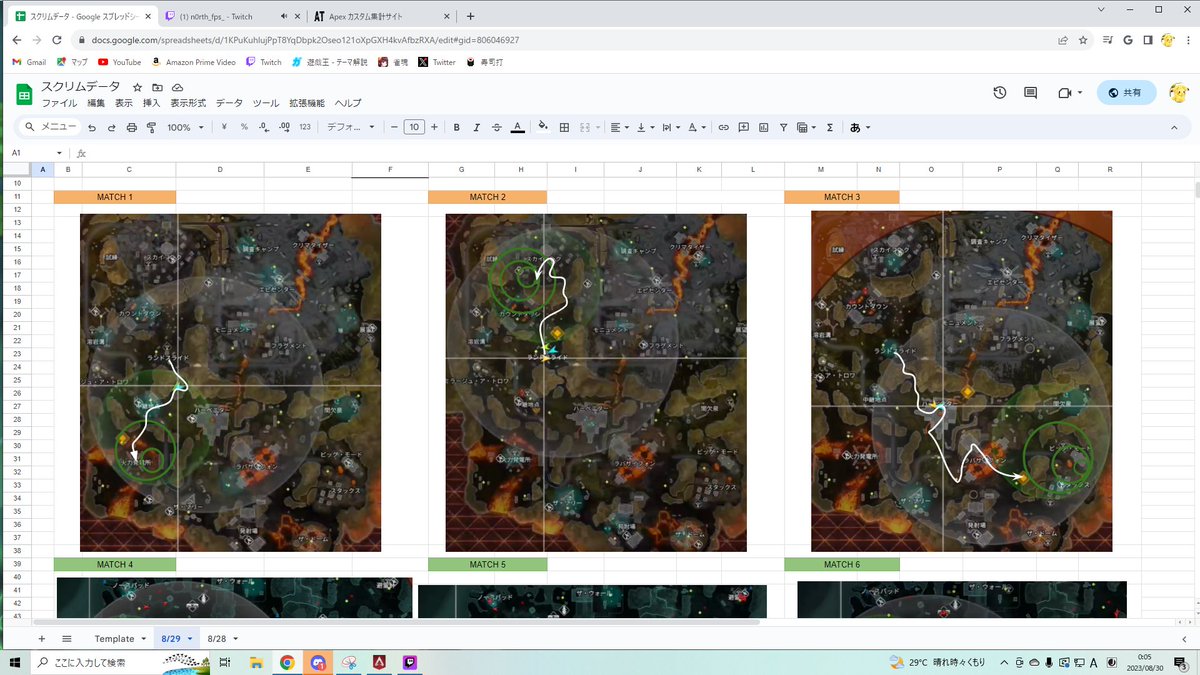Insert a chart from toolbar

pyautogui.click(x=764, y=127)
